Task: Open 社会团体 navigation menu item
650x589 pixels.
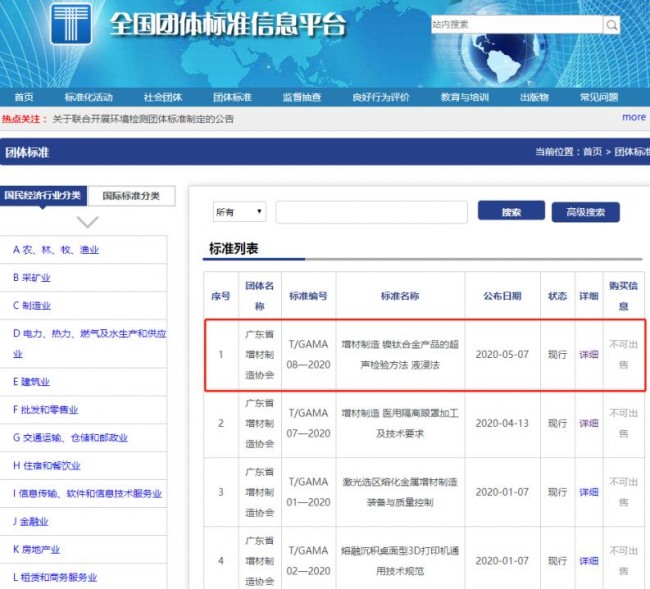Action: (162, 97)
